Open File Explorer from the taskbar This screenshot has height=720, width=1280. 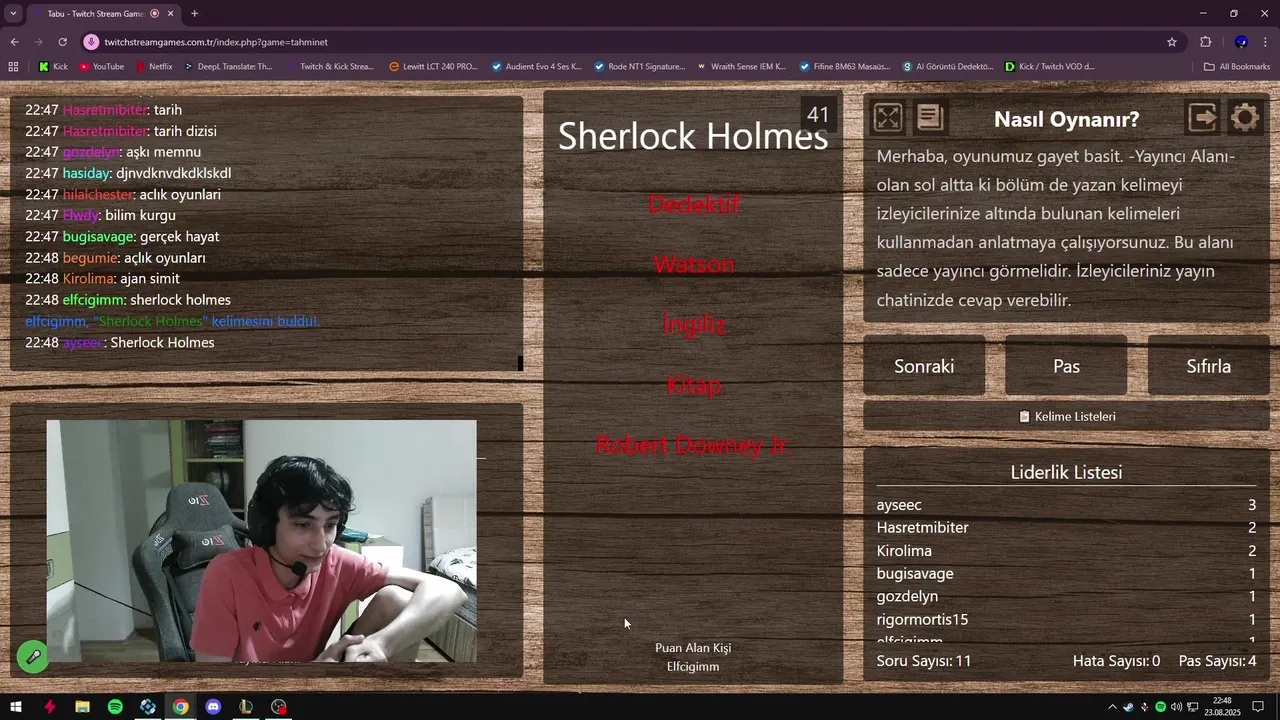[82, 707]
